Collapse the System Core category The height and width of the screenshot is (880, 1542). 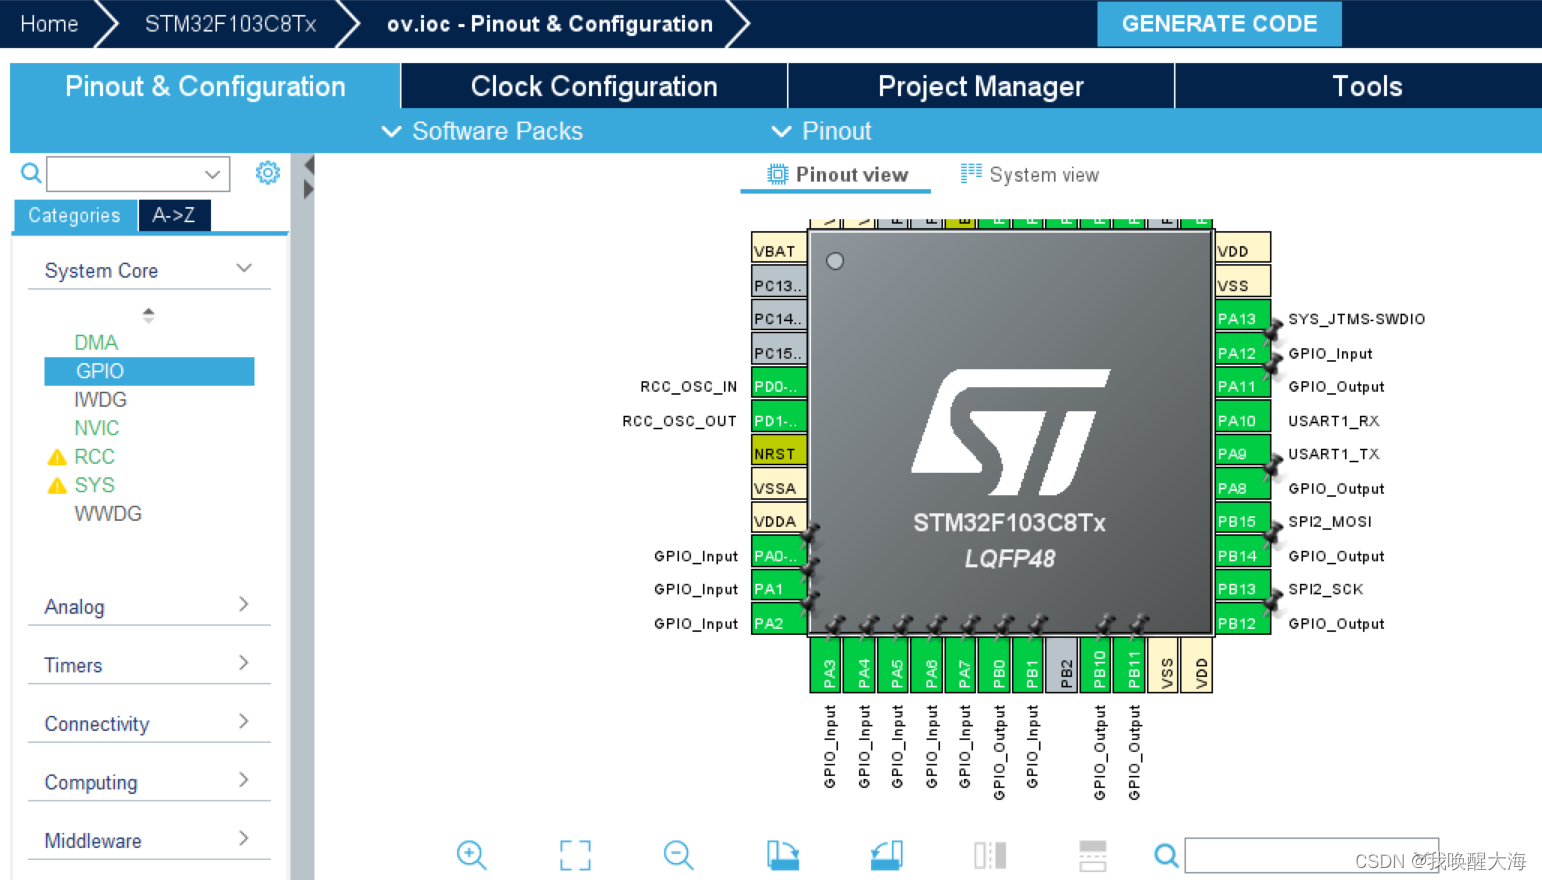(x=243, y=268)
